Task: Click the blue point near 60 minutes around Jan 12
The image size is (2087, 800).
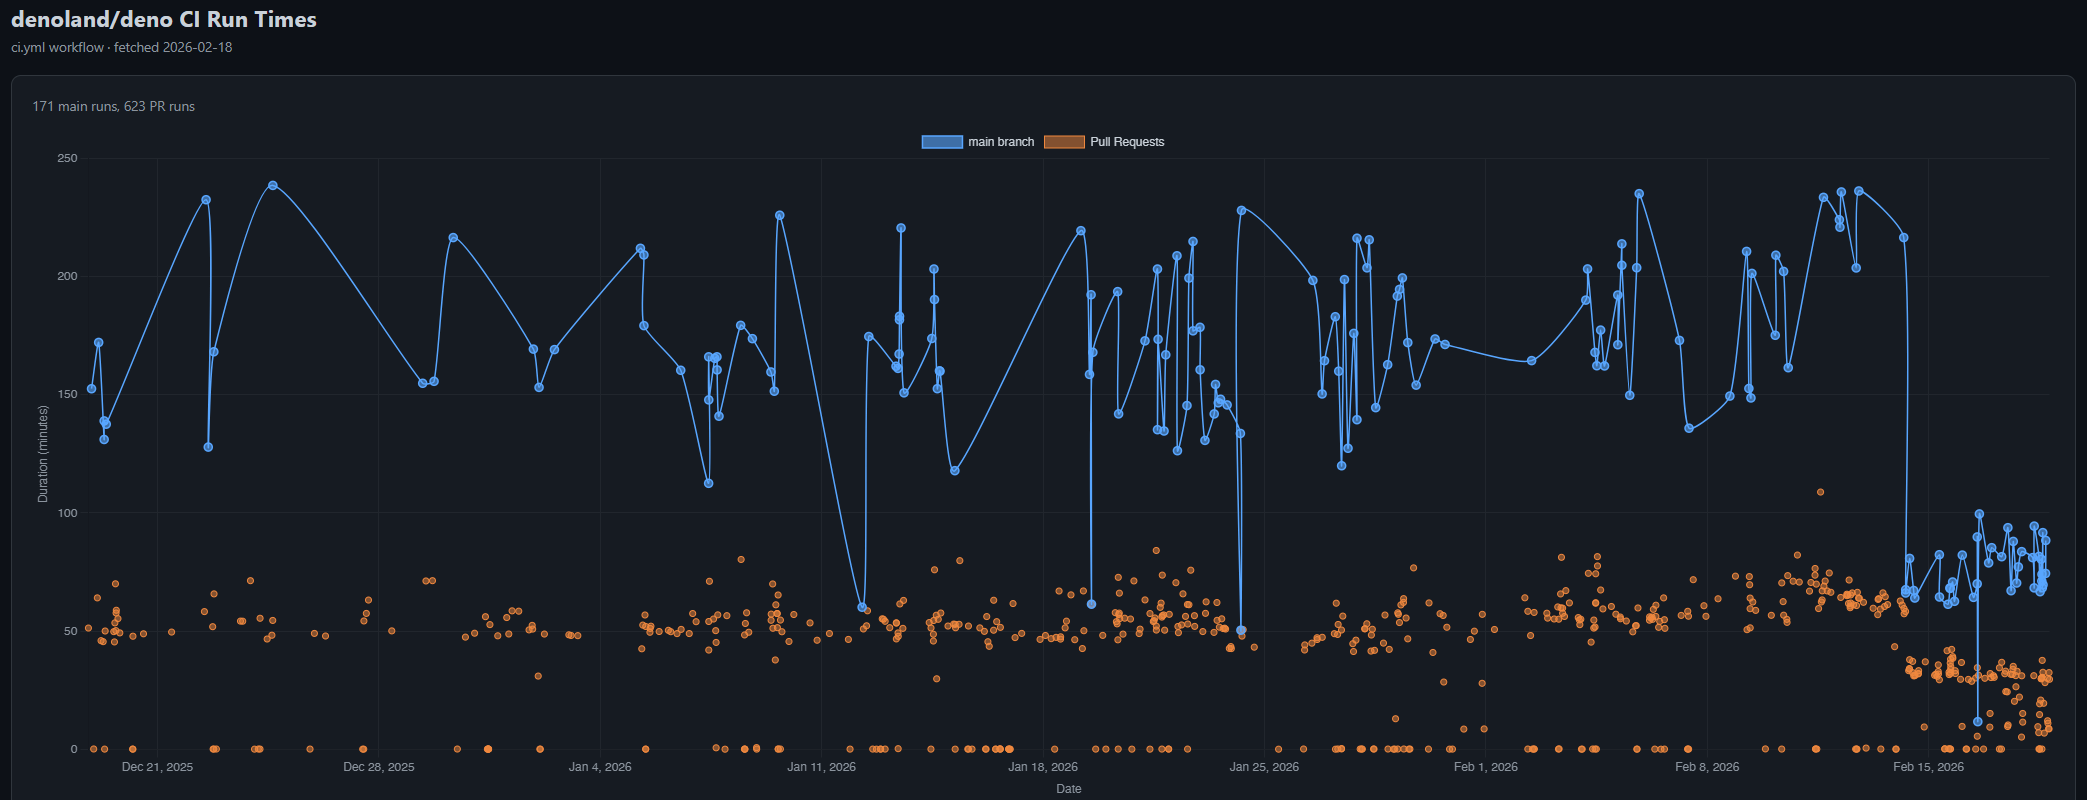Action: click(x=862, y=607)
